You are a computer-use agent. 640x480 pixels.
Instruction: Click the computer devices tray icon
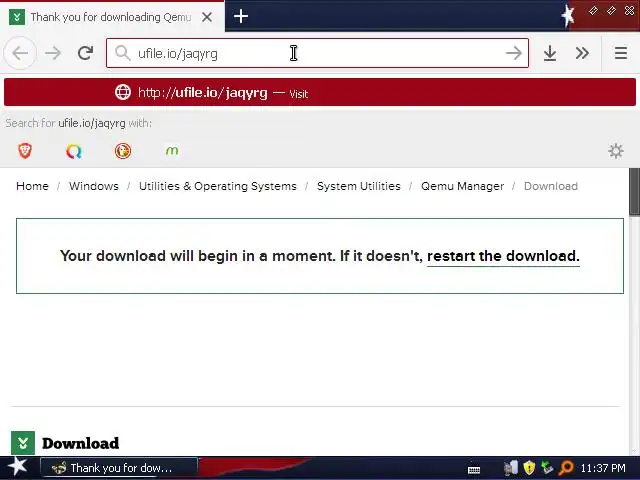[x=511, y=468]
